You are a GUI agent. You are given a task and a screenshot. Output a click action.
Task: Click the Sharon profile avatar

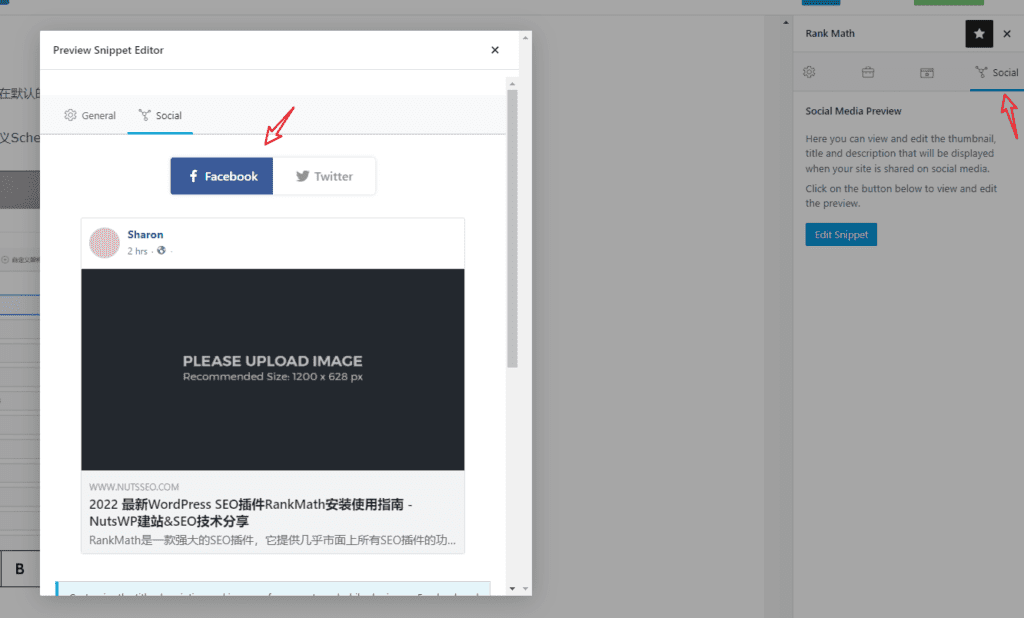104,243
